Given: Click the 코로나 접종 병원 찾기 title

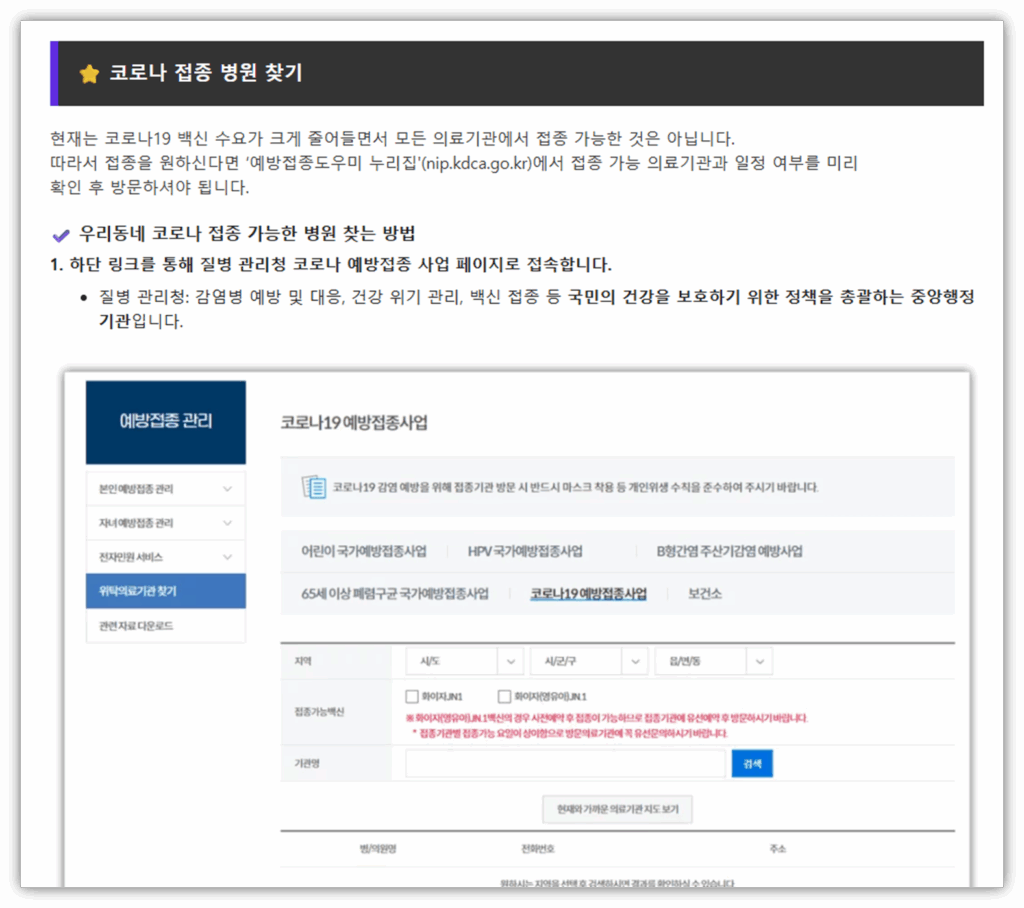Looking at the screenshot, I should [x=206, y=73].
